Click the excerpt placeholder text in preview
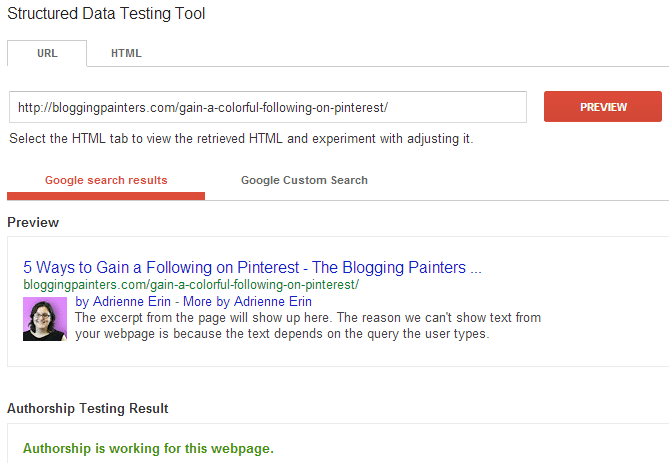This screenshot has width=669, height=463. [308, 326]
